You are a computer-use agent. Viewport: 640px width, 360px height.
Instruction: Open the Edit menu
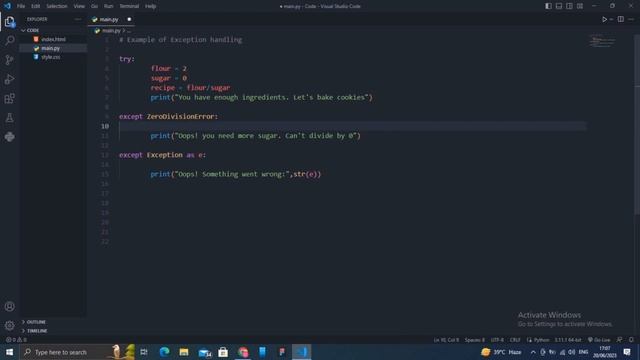click(36, 6)
